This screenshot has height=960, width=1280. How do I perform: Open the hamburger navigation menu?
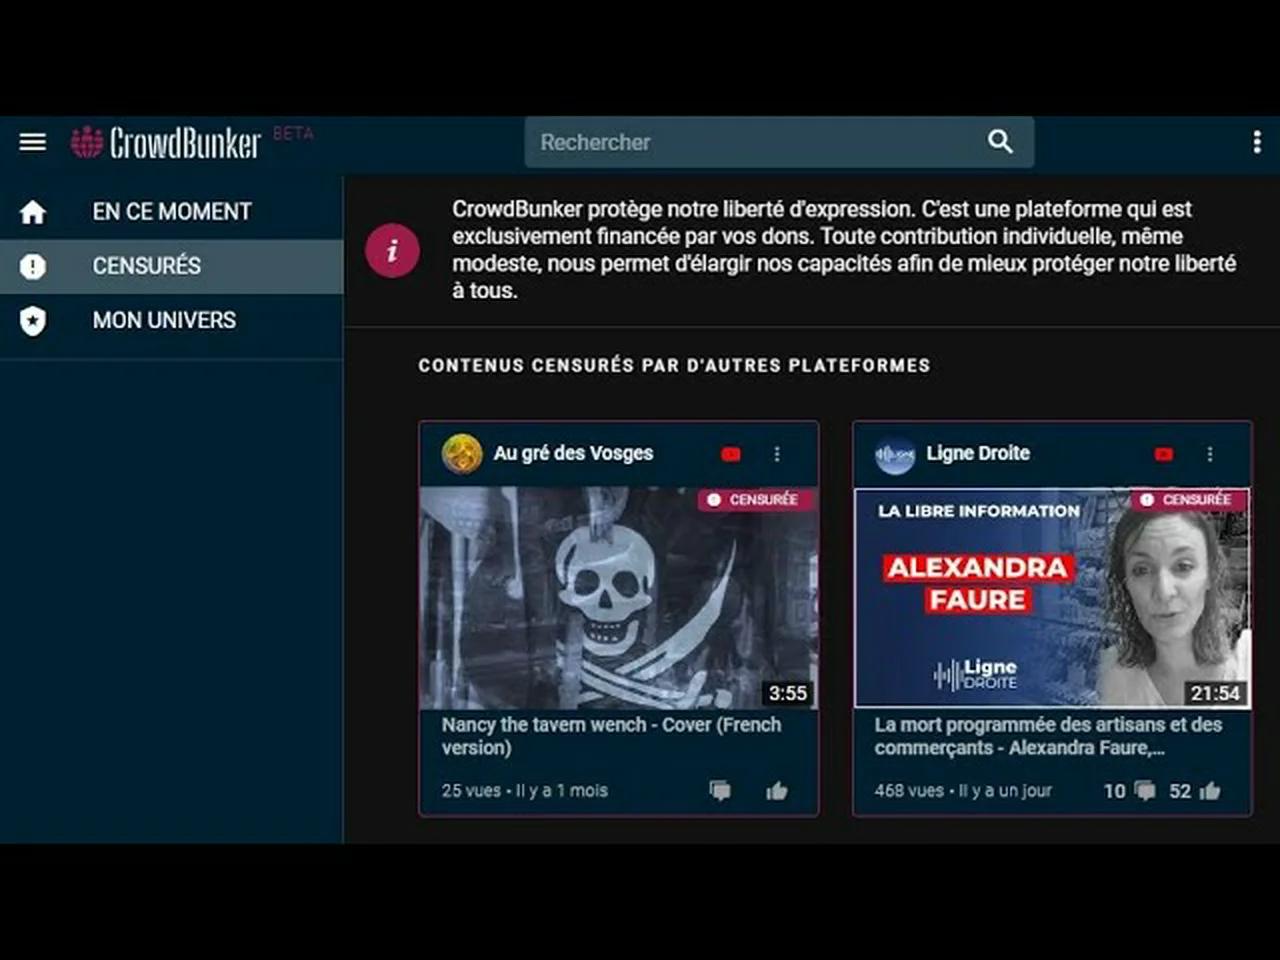32,141
